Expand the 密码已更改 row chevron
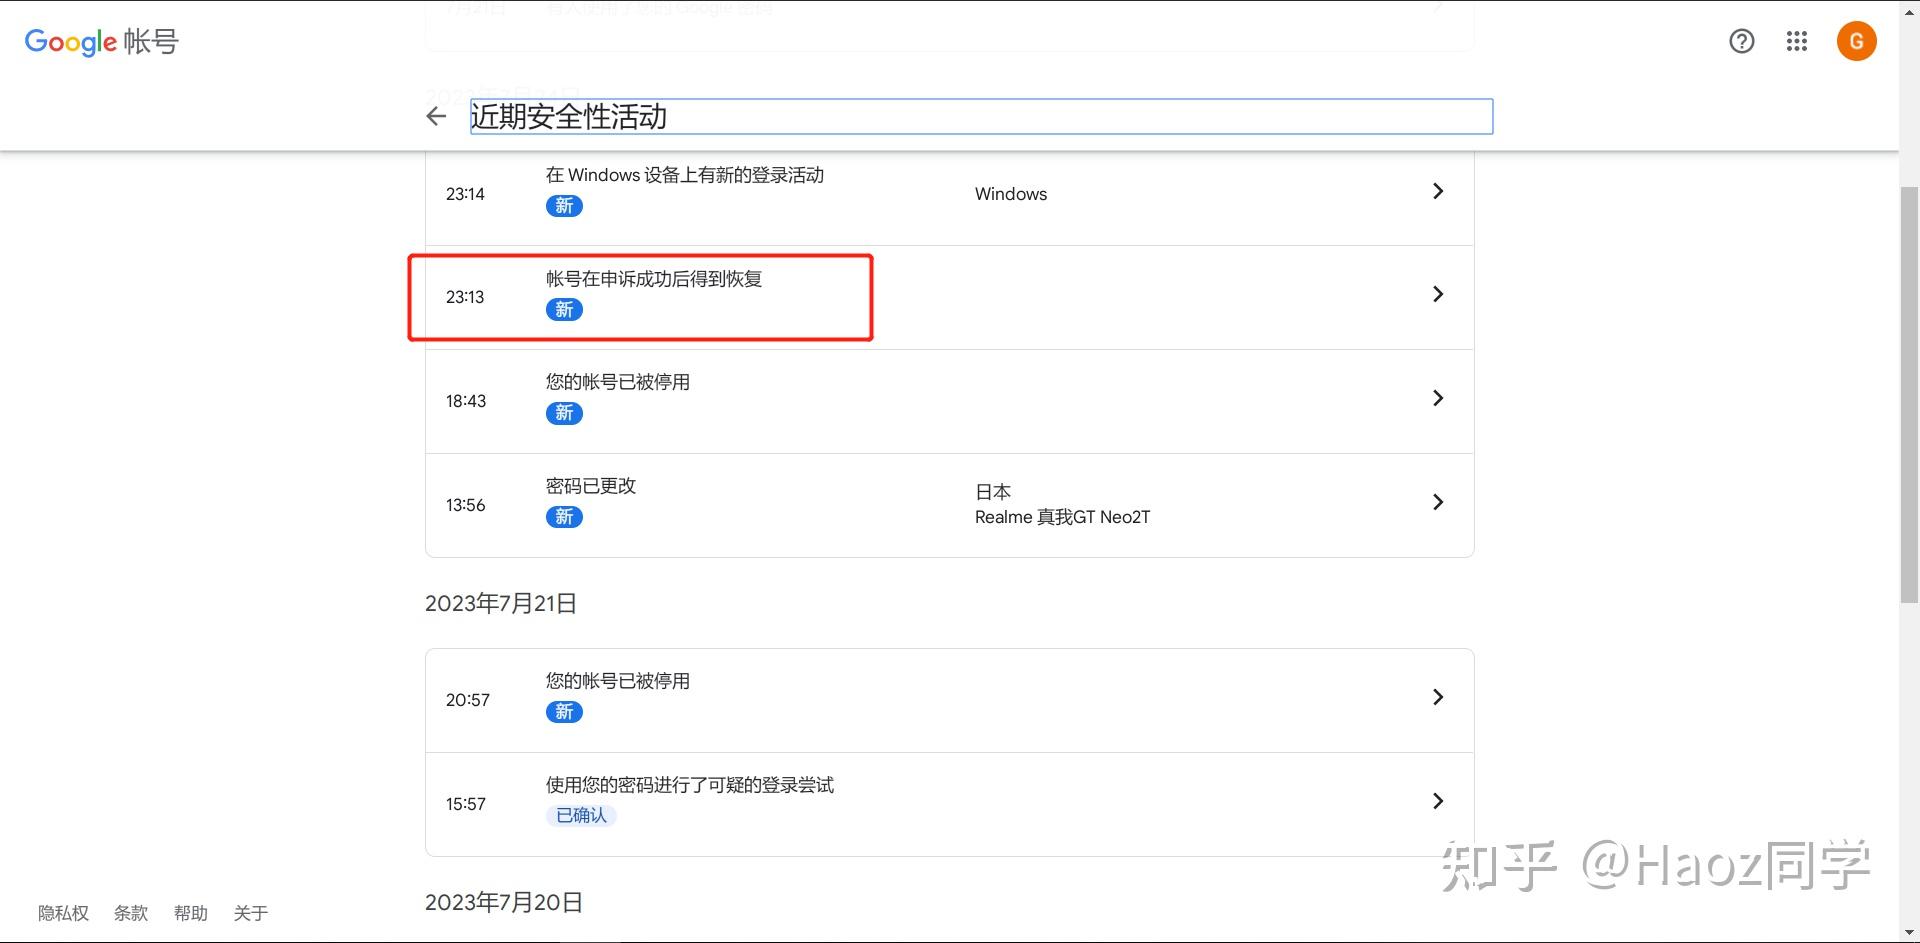 [x=1437, y=502]
